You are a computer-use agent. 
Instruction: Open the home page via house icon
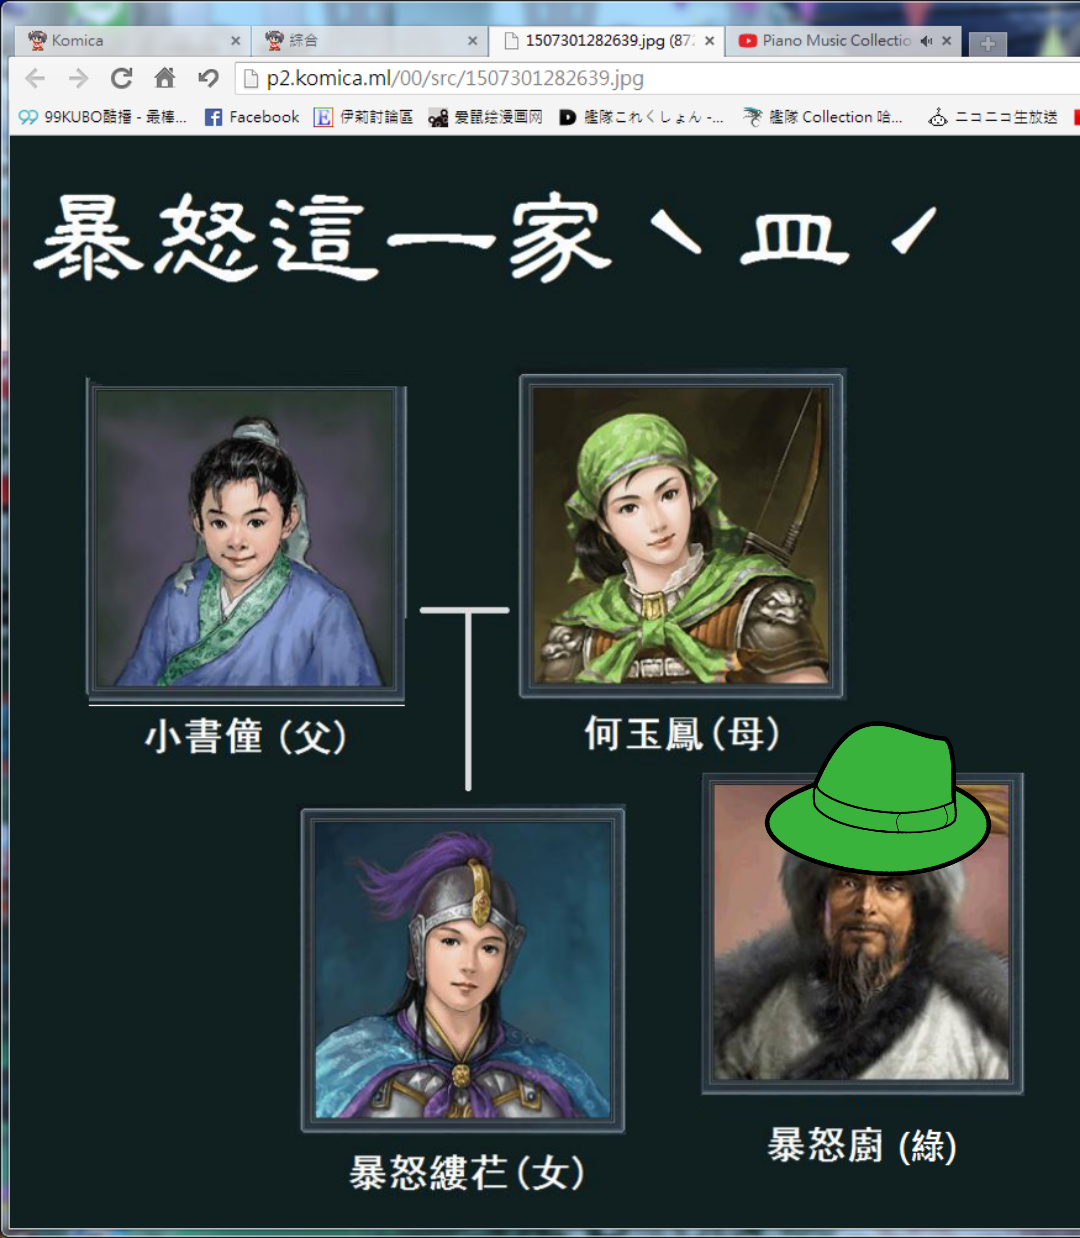pyautogui.click(x=165, y=77)
